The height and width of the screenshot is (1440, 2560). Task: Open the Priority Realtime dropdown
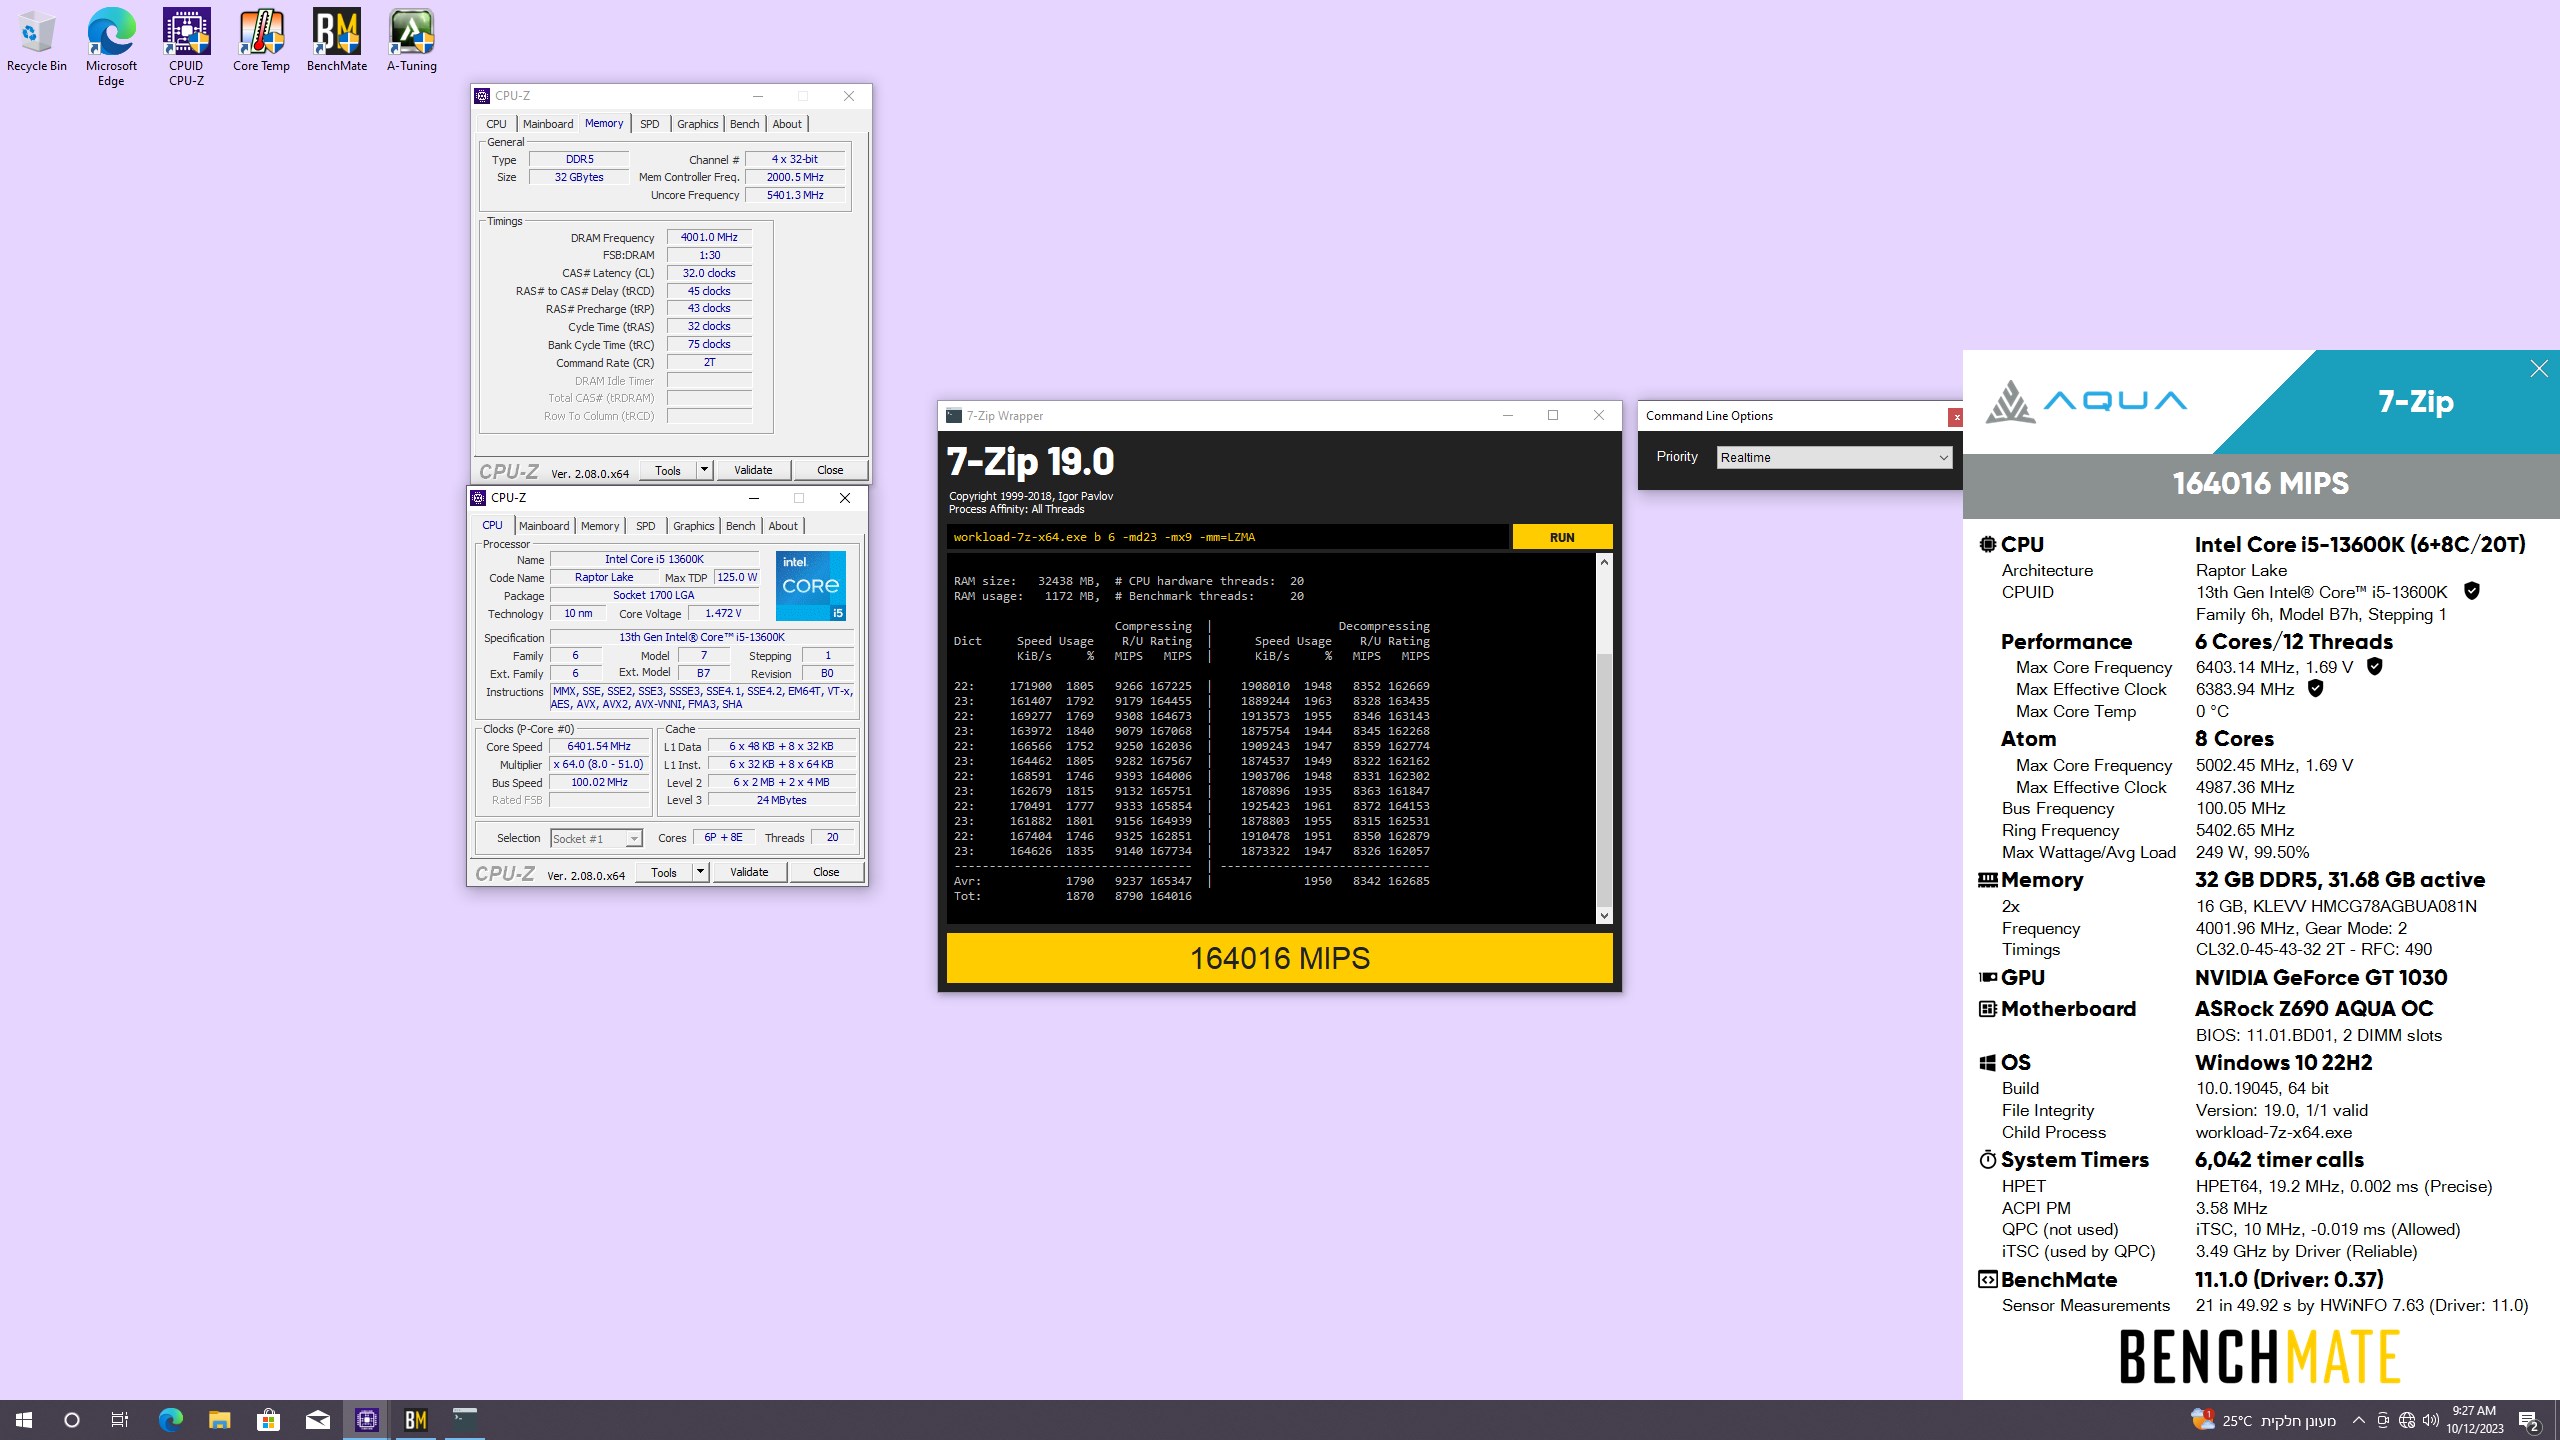[x=1834, y=457]
